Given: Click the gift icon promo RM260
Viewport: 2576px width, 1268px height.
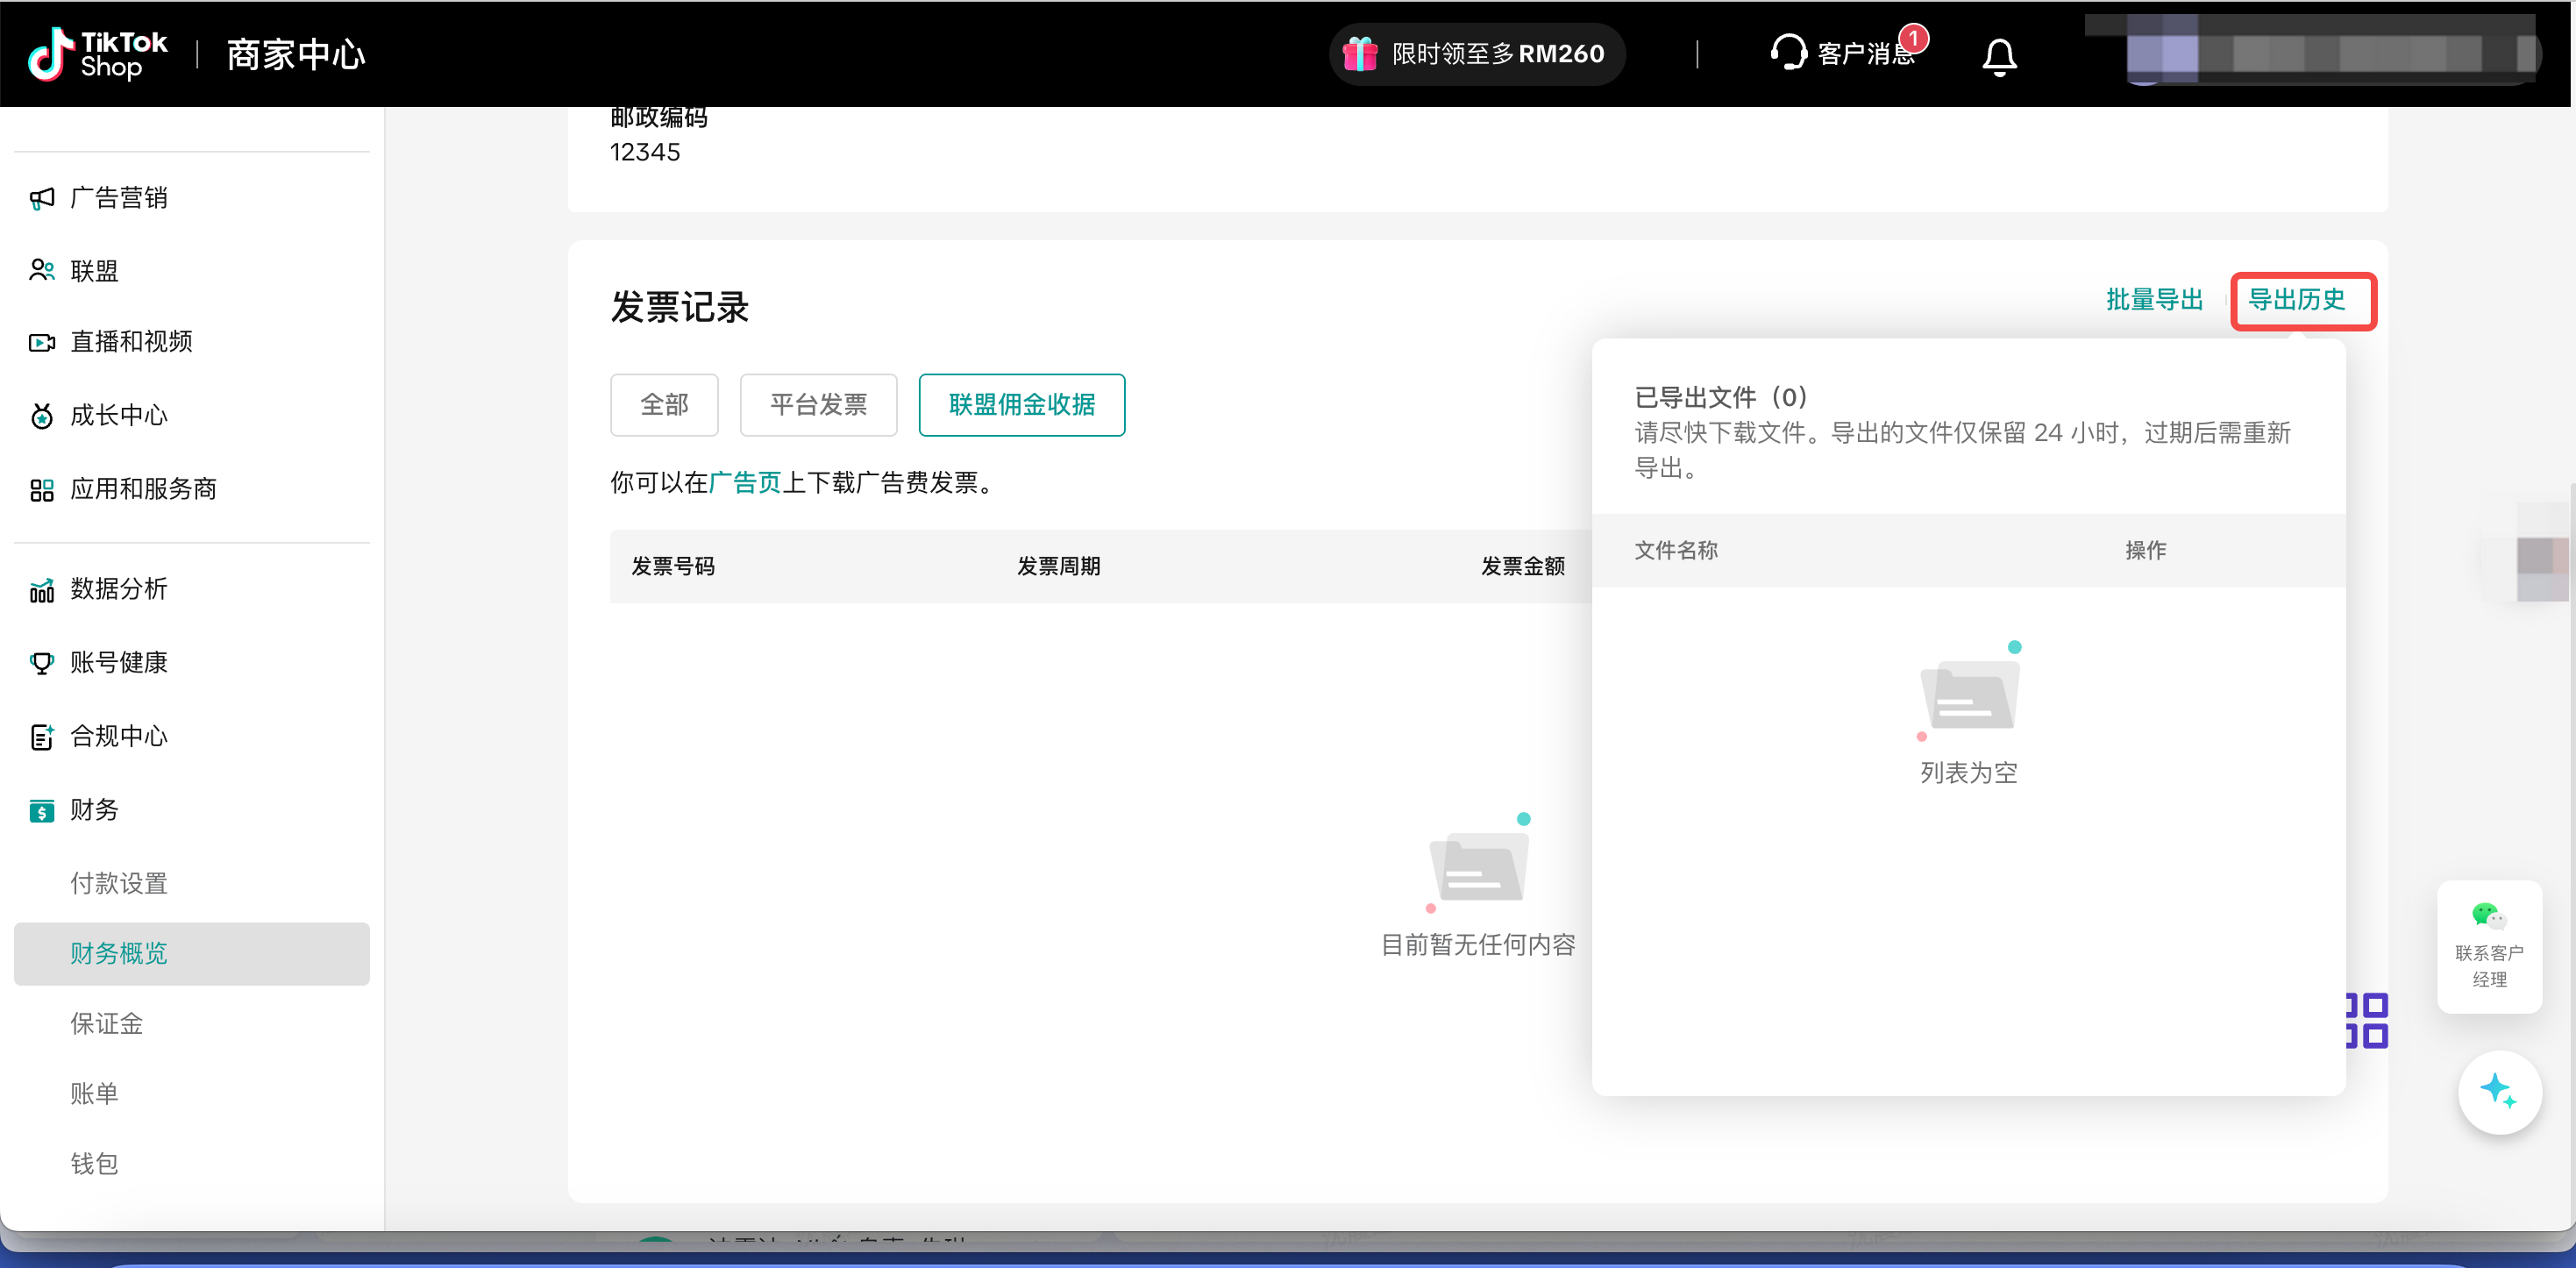Looking at the screenshot, I should point(1360,54).
